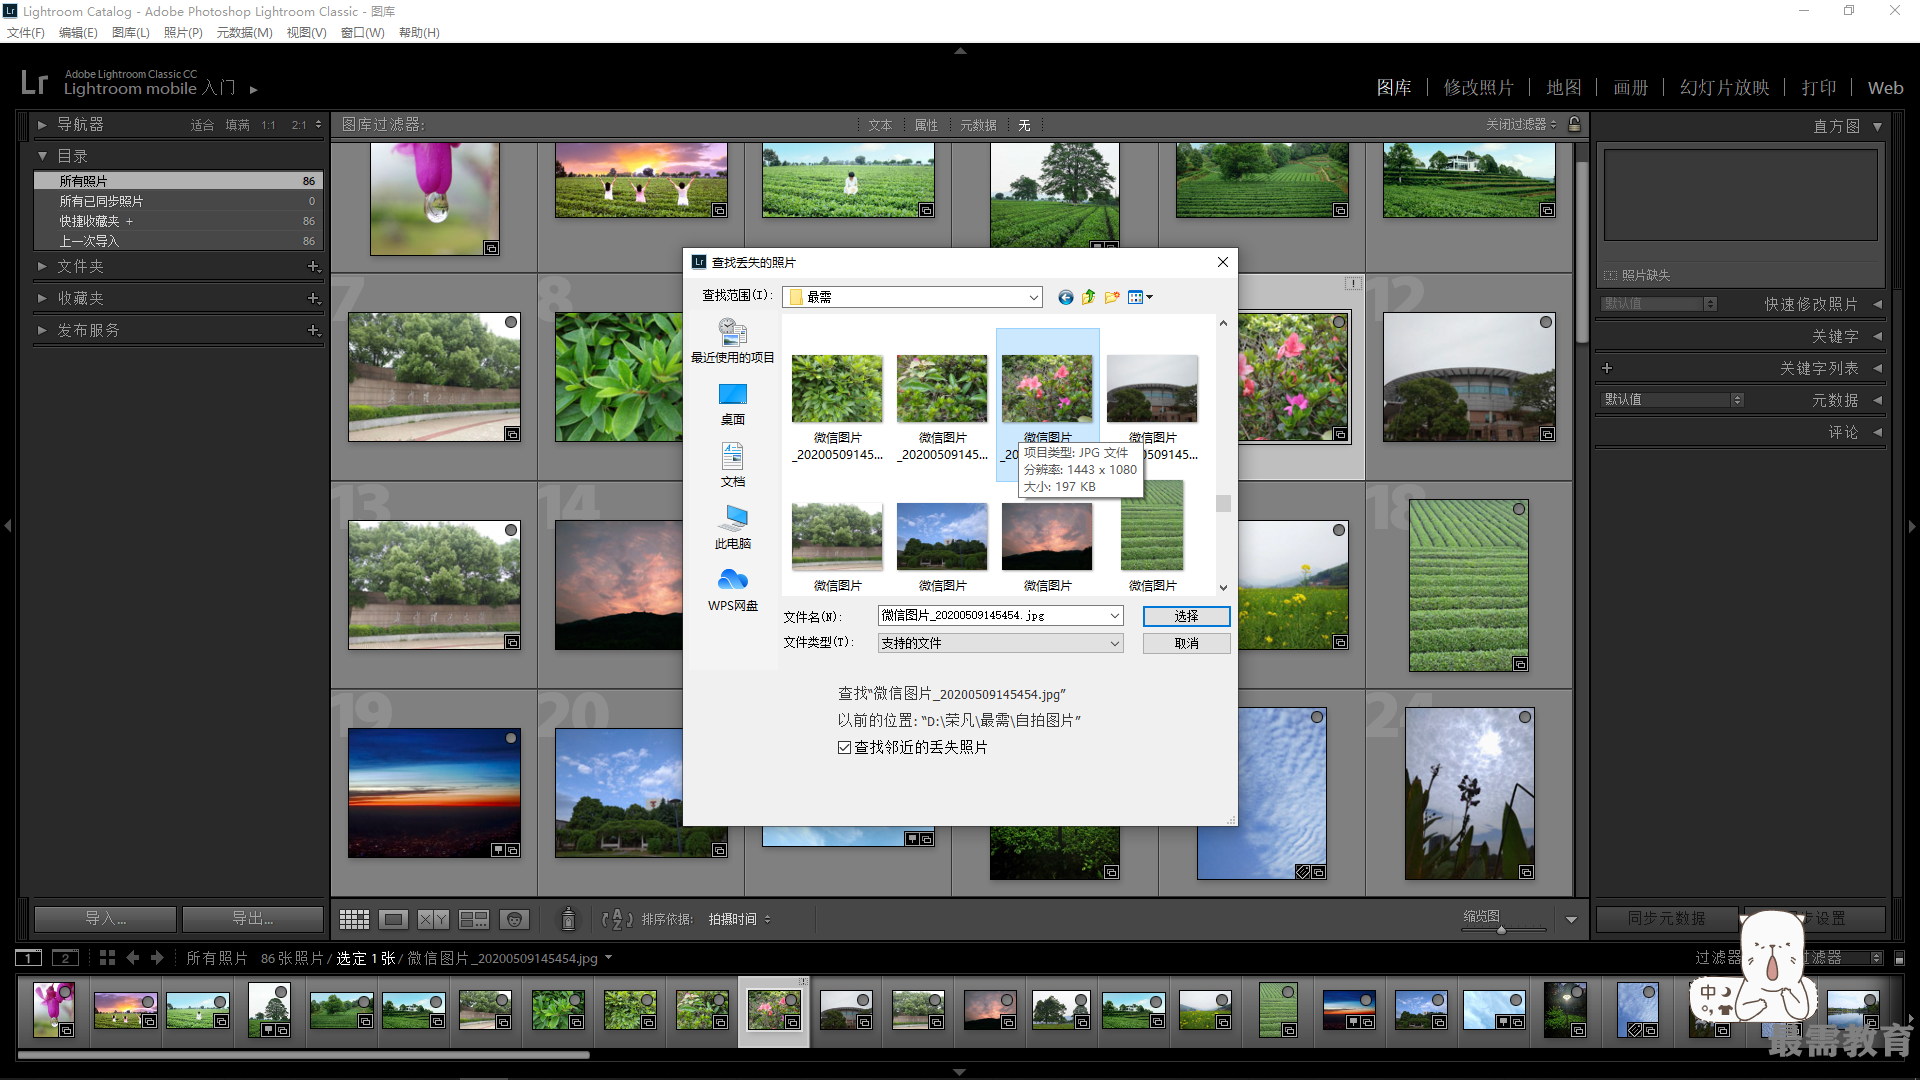This screenshot has height=1080, width=1920.
Task: Go back with the dialog's blue arrow icon
Action: tap(1065, 297)
